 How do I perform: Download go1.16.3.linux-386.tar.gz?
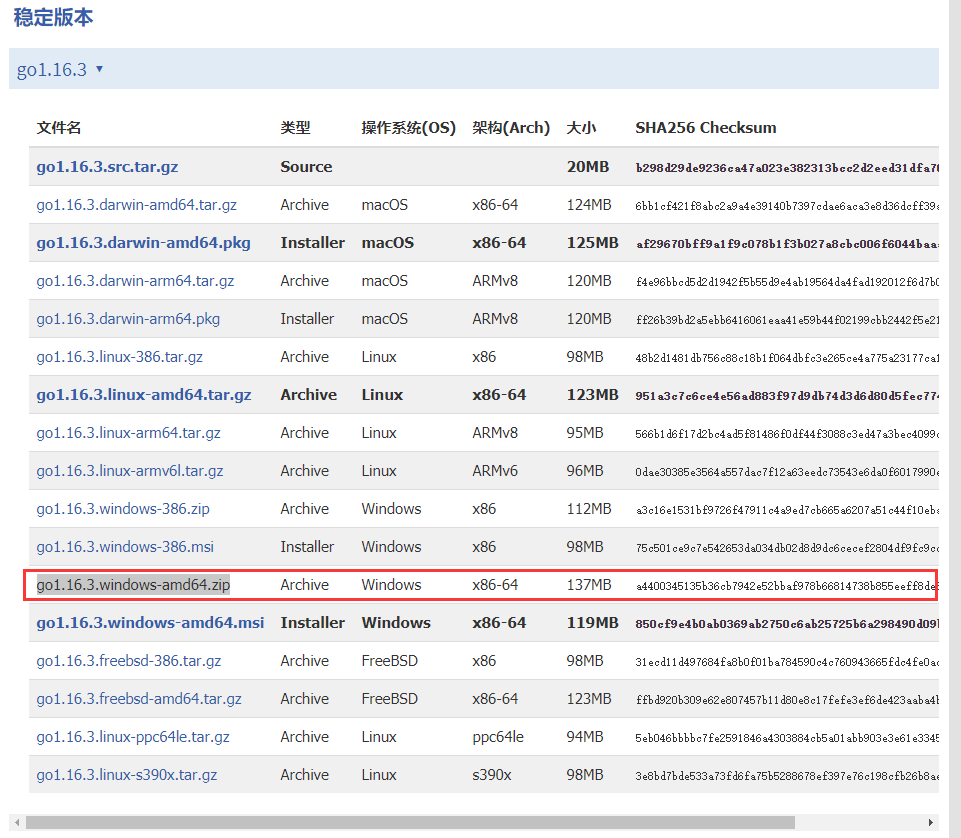(x=119, y=357)
